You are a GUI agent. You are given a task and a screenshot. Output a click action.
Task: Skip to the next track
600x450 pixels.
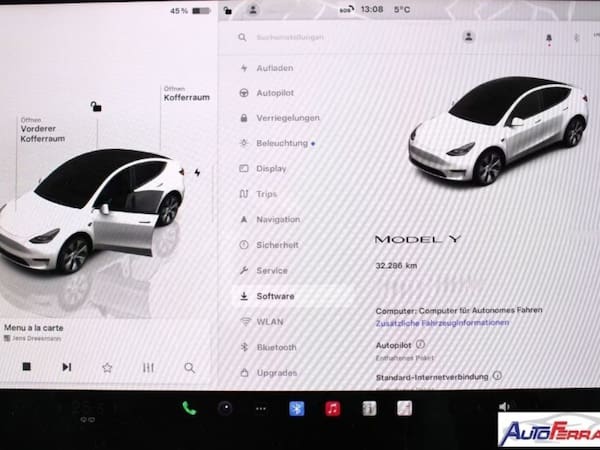[x=67, y=367]
